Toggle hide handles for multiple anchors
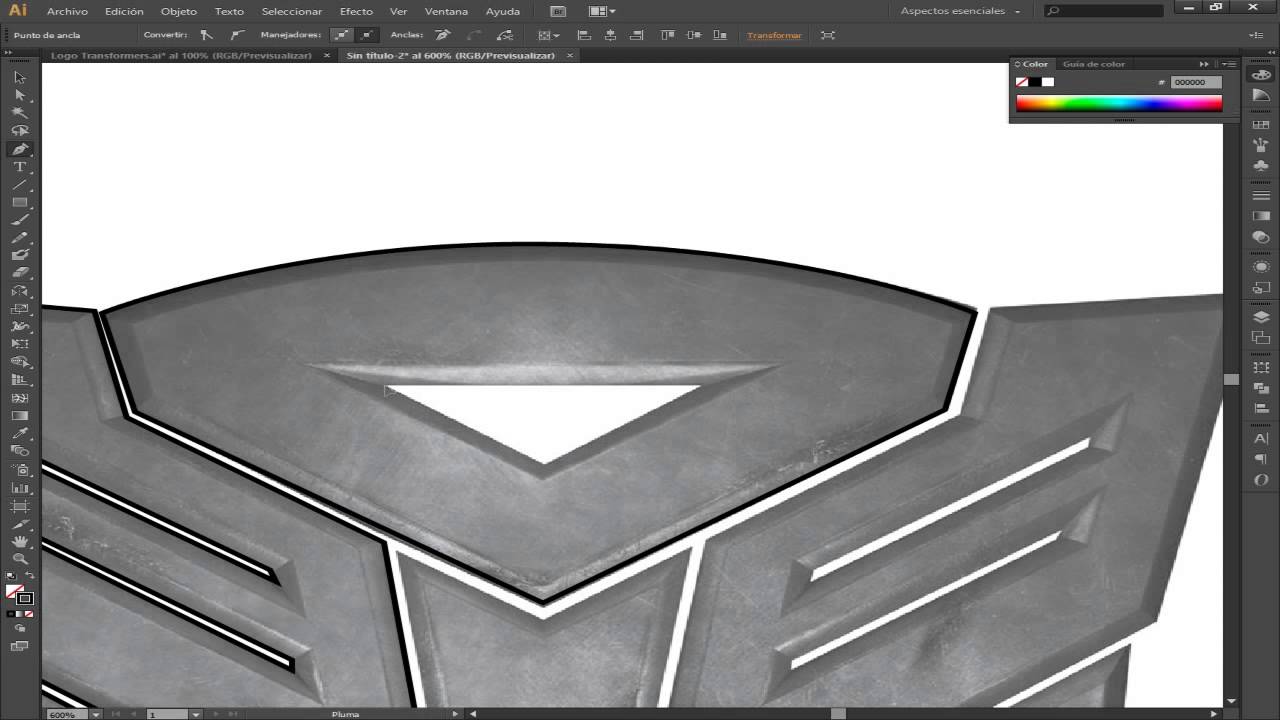1280x720 pixels. pyautogui.click(x=367, y=35)
